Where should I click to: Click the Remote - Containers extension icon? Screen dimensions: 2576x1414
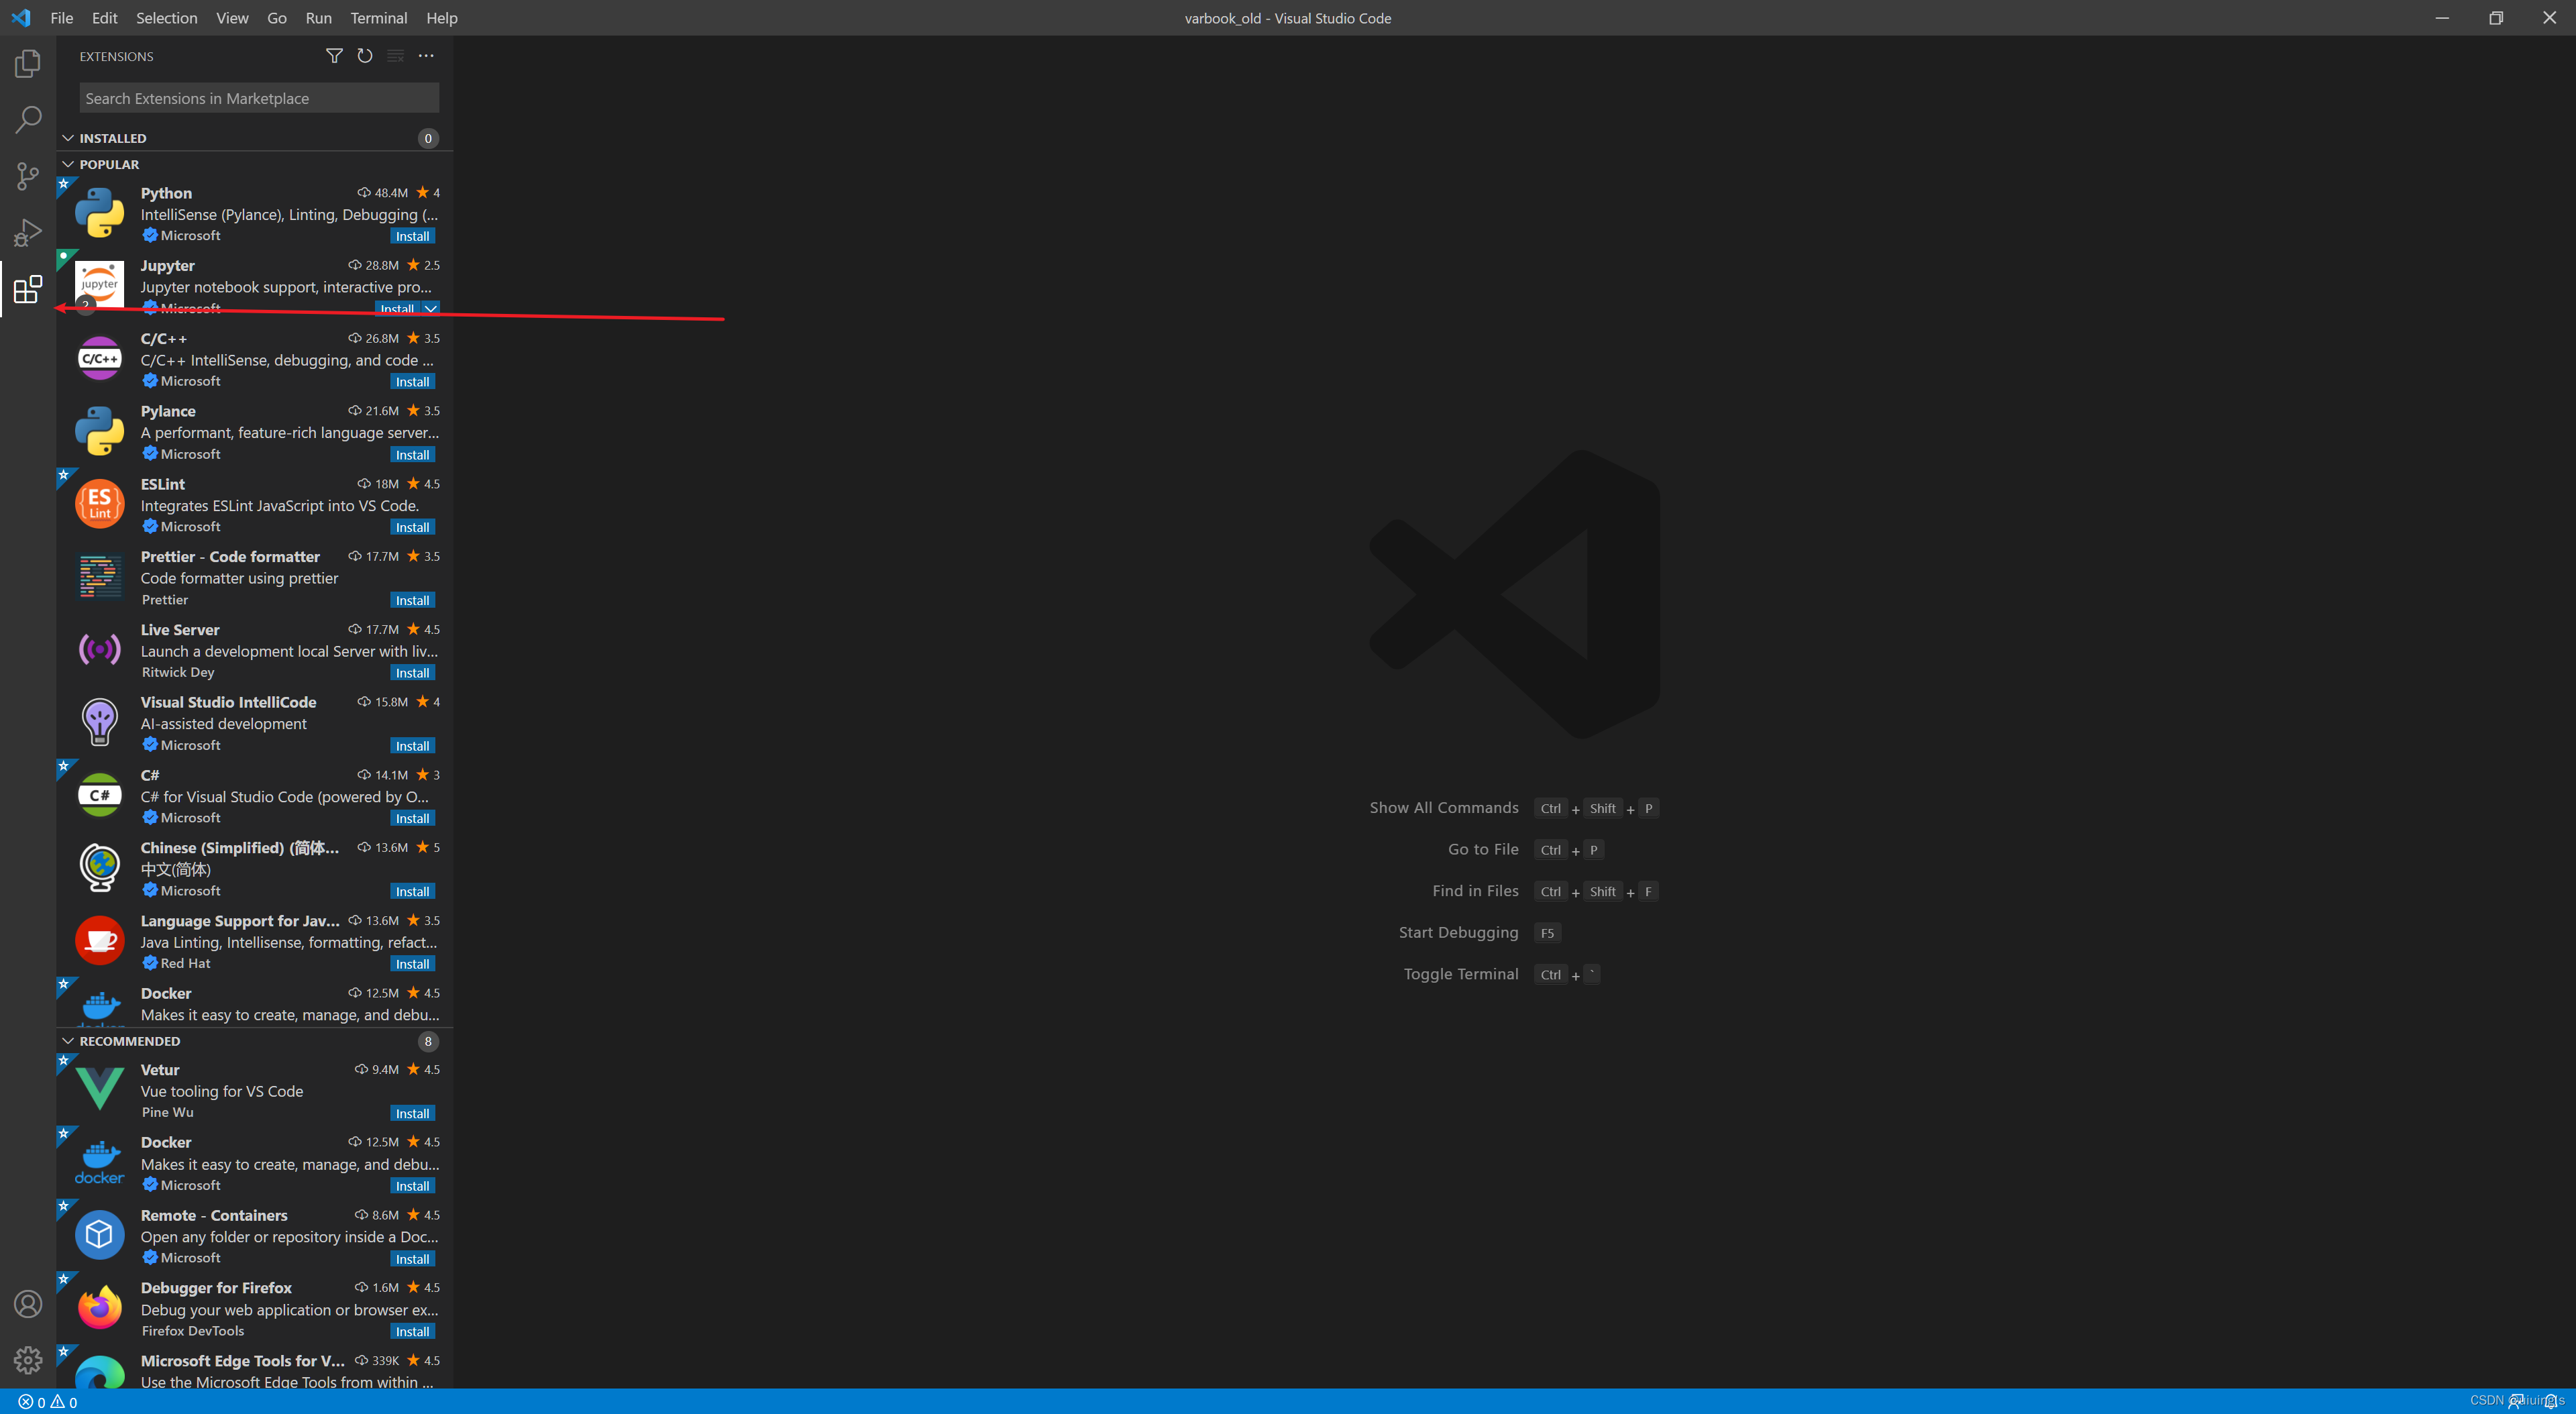click(x=100, y=1235)
